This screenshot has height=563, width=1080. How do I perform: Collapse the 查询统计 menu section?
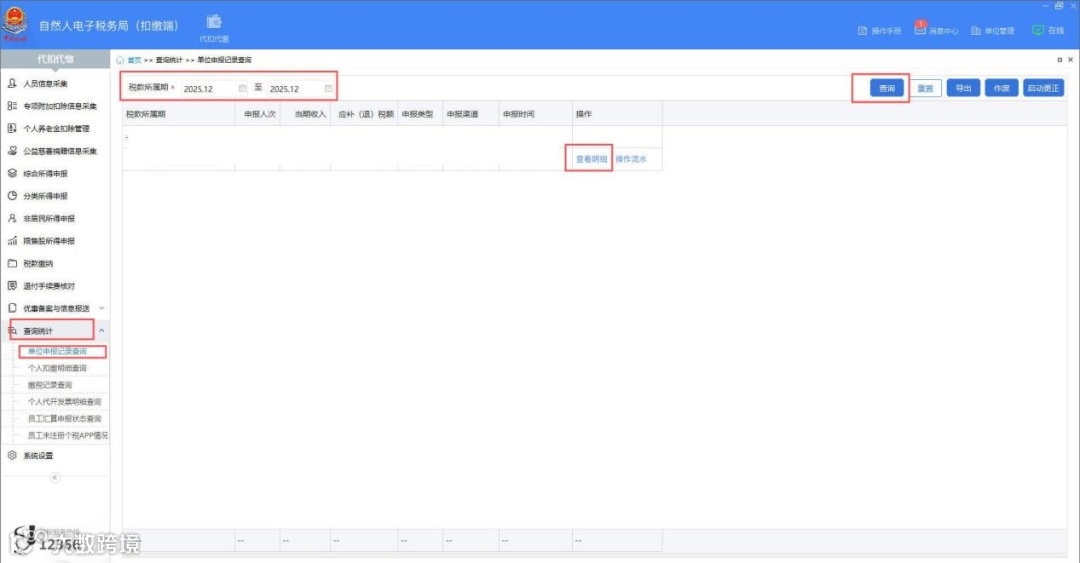coord(102,331)
